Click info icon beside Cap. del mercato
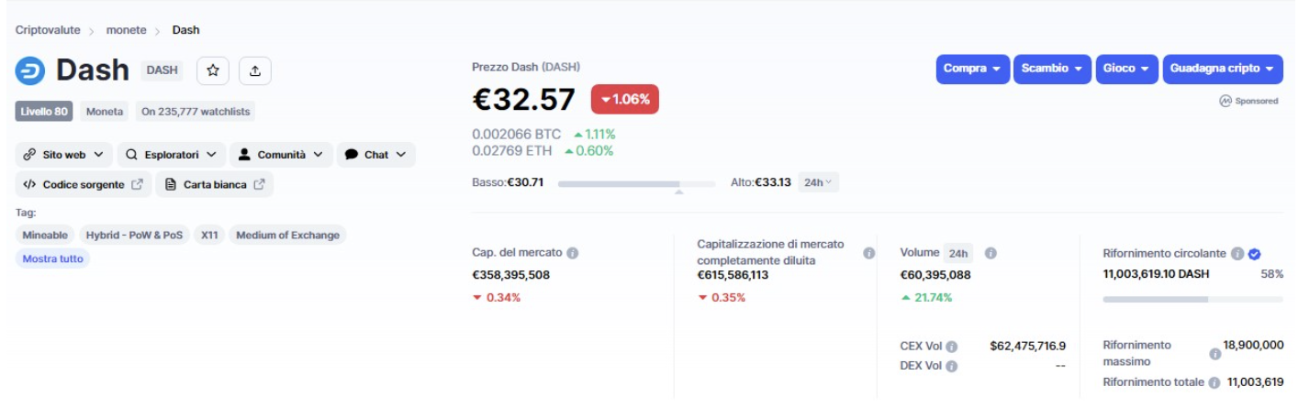 (573, 253)
